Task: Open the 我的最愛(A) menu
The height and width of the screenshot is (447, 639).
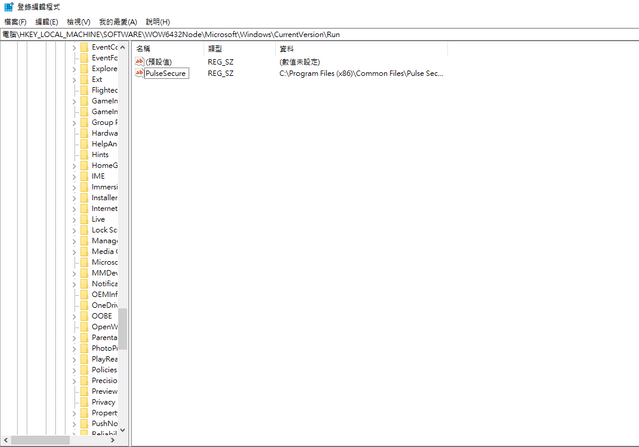Action: coord(118,21)
